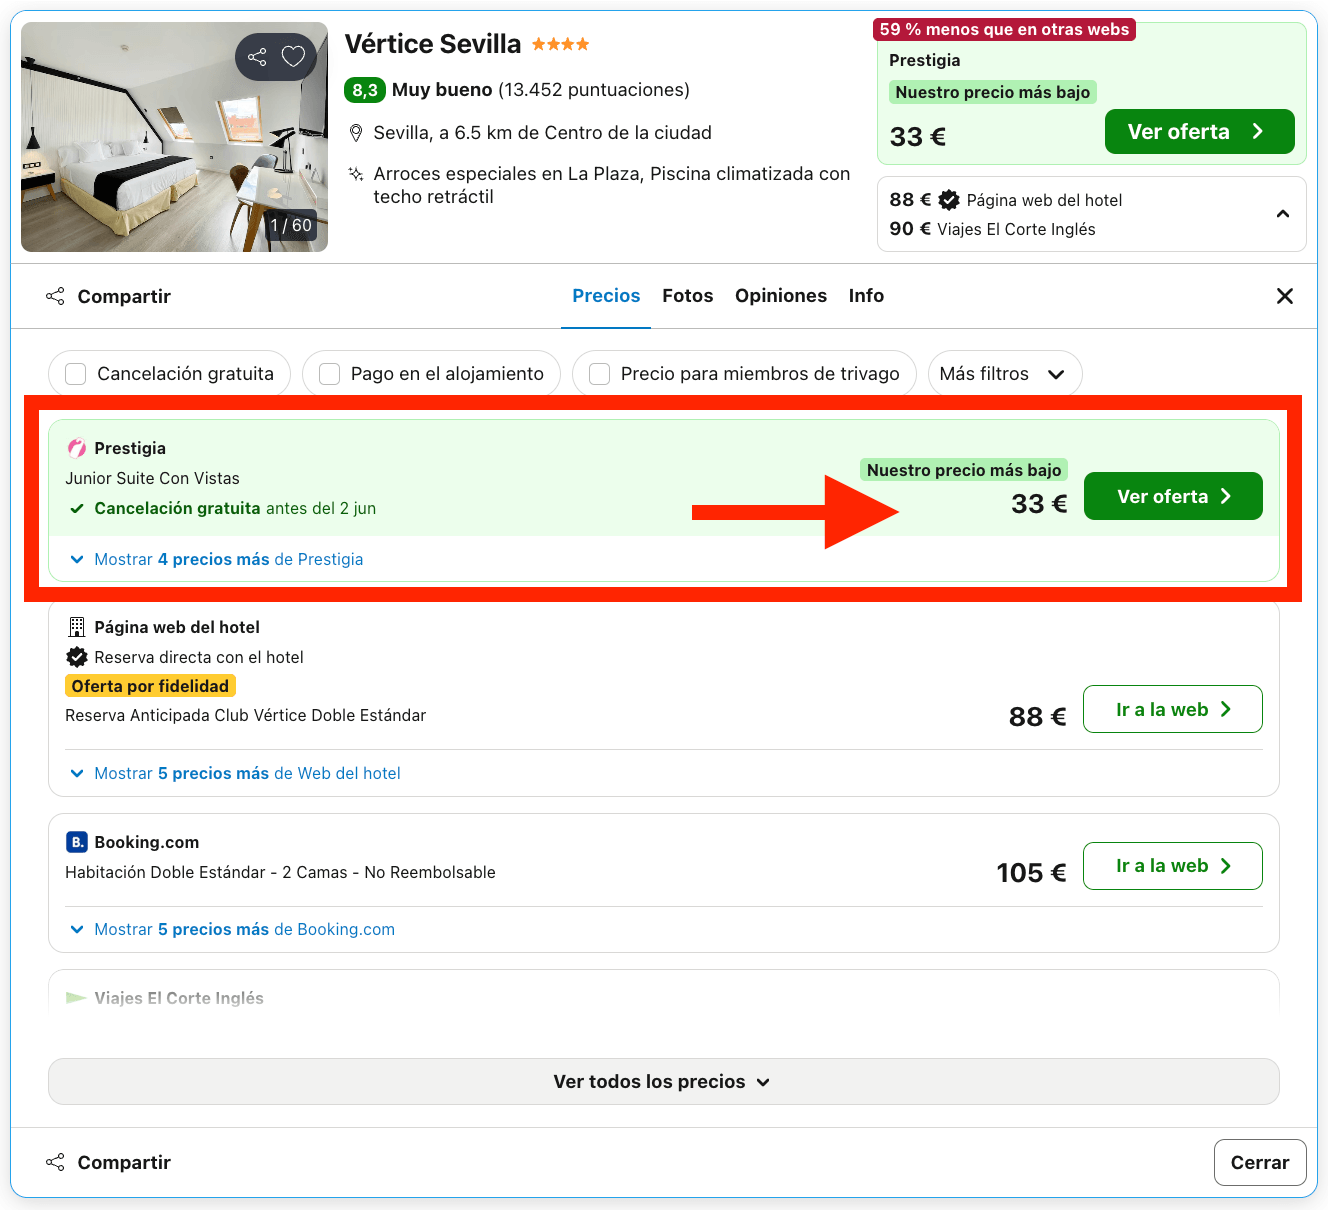Image resolution: width=1328 pixels, height=1210 pixels.
Task: Close the hotel details panel with X
Action: [1285, 296]
